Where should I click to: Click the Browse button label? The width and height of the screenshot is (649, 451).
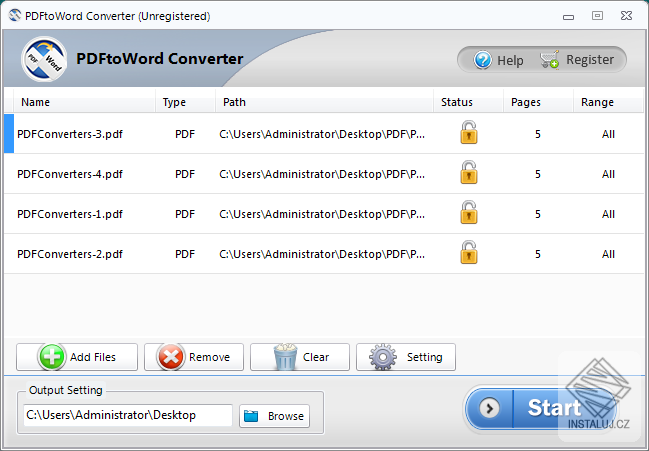[286, 416]
